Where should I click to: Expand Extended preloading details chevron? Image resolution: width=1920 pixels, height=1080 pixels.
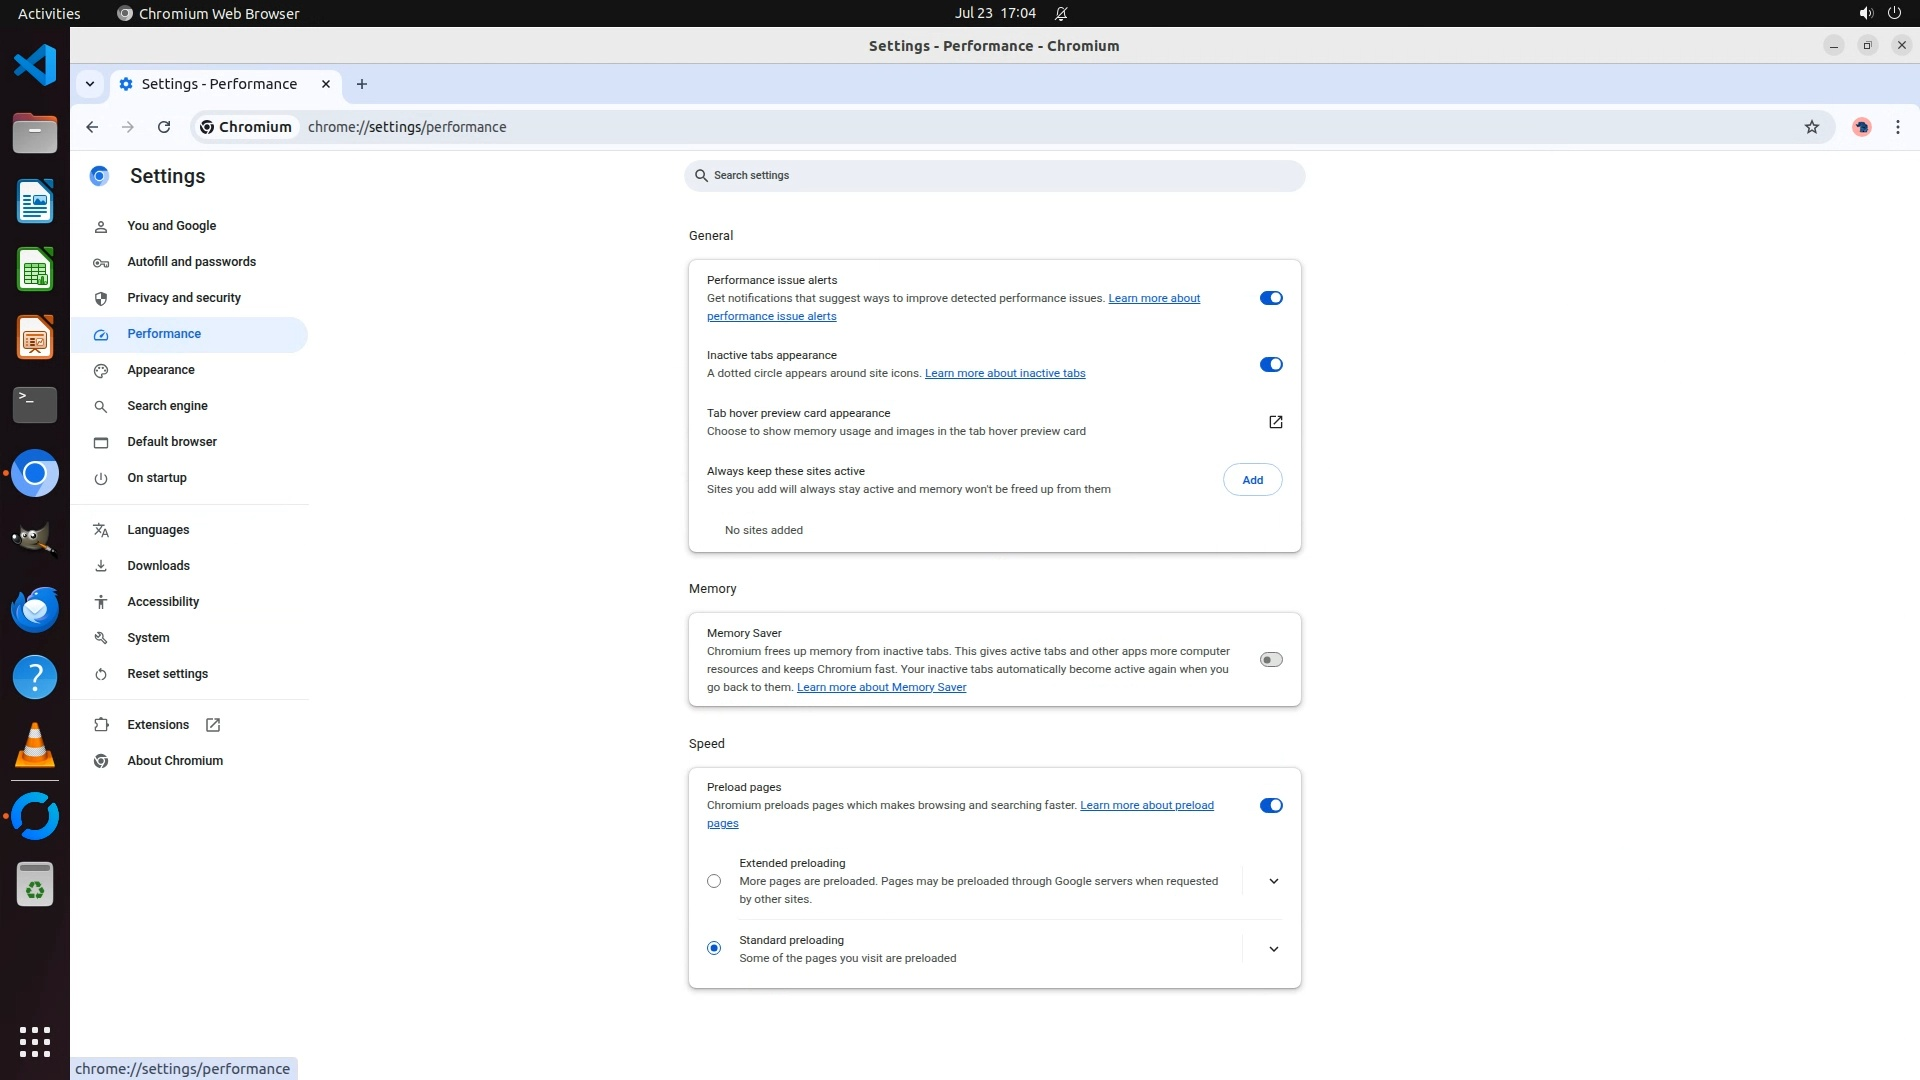pos(1273,881)
